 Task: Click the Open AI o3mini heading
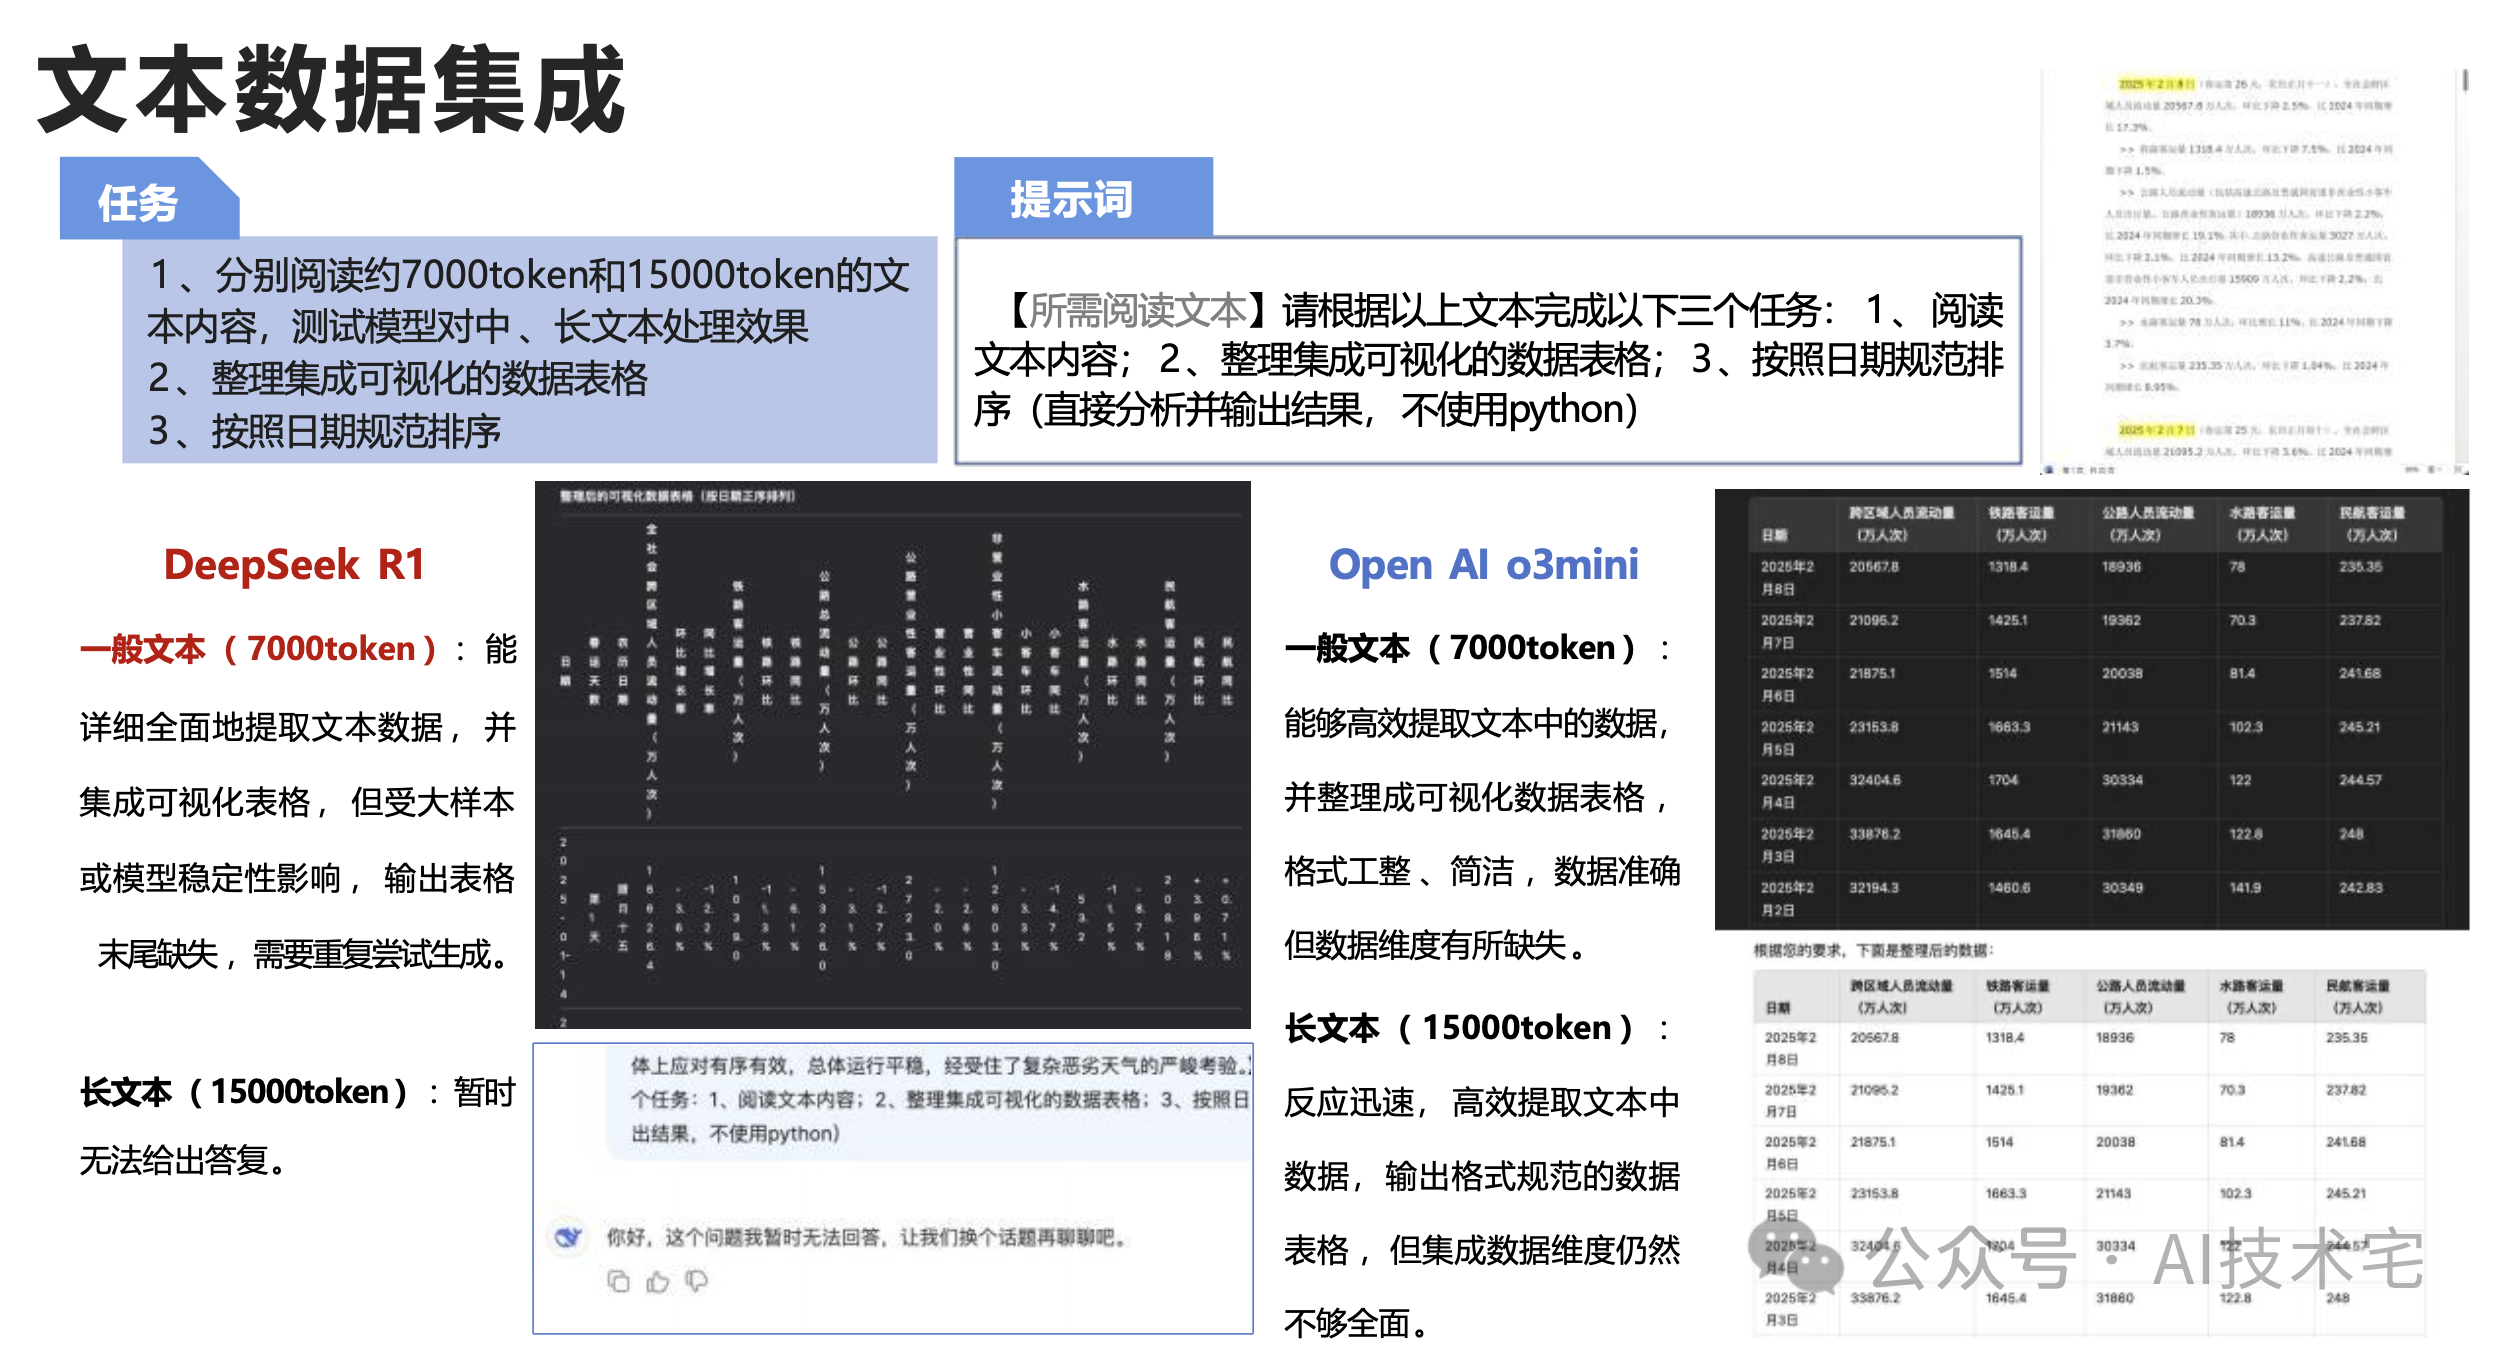pyautogui.click(x=1483, y=565)
